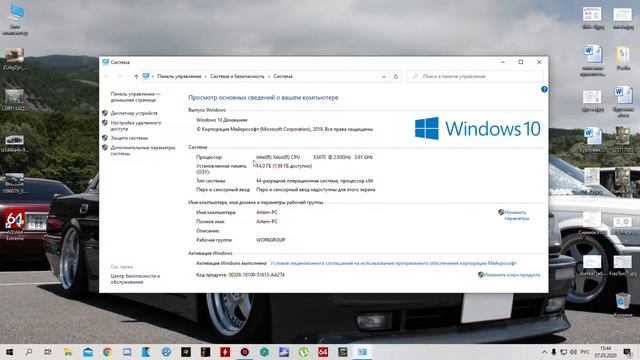Select the Рабы folder icon on the desktop
640x360 pixels.
[623, 58]
